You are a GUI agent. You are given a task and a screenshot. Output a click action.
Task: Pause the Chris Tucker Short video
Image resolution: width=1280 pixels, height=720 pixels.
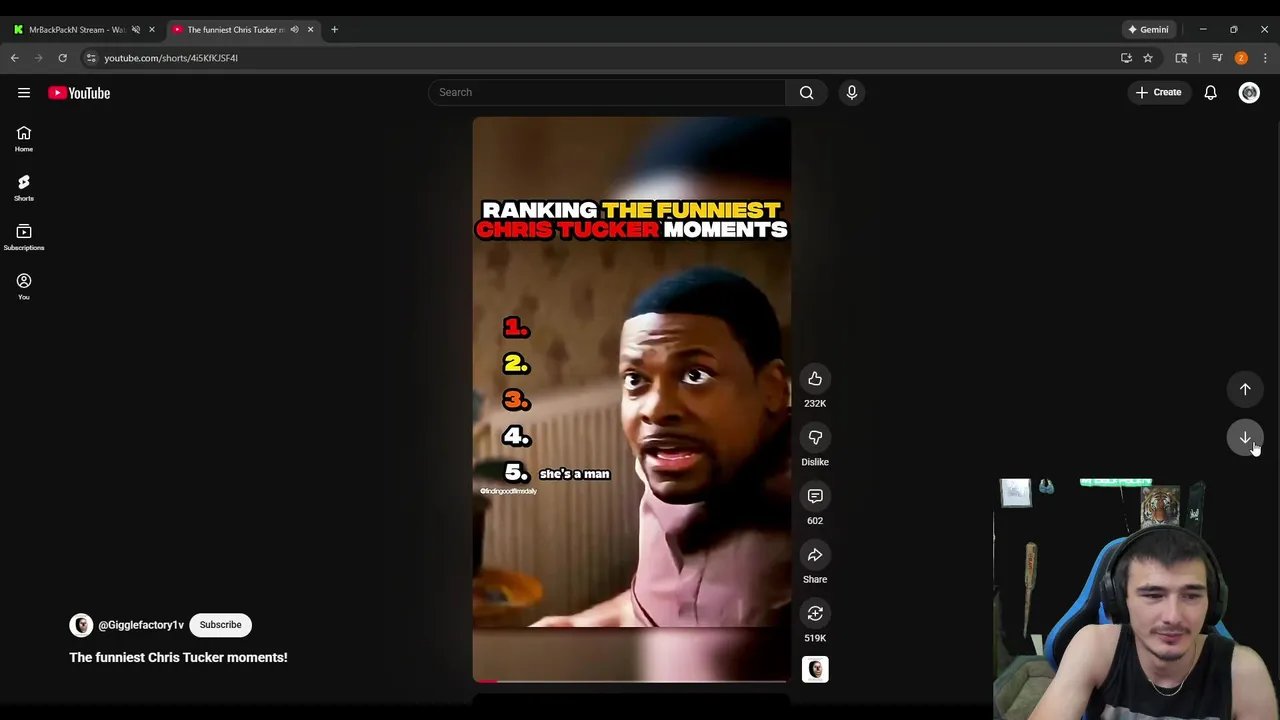[x=632, y=400]
